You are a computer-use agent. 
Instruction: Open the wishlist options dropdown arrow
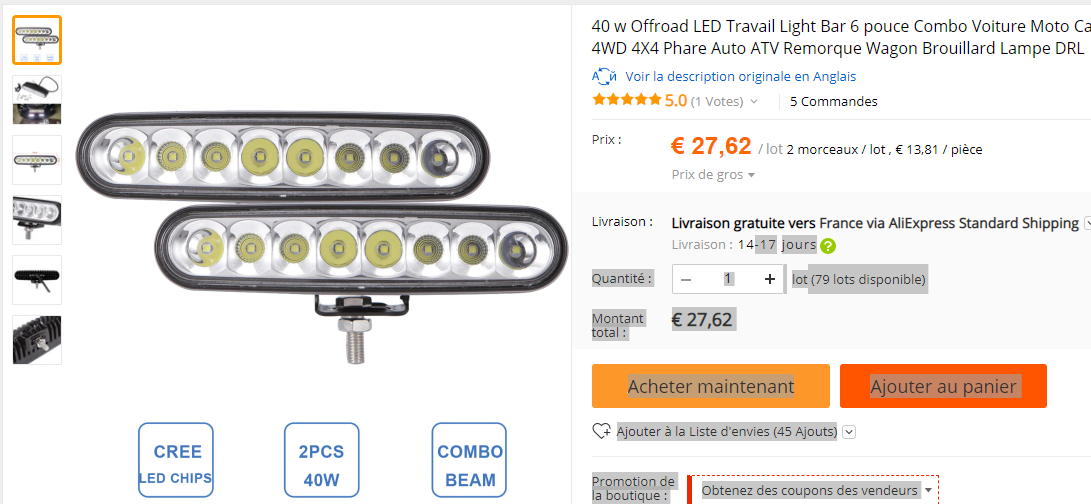(849, 432)
